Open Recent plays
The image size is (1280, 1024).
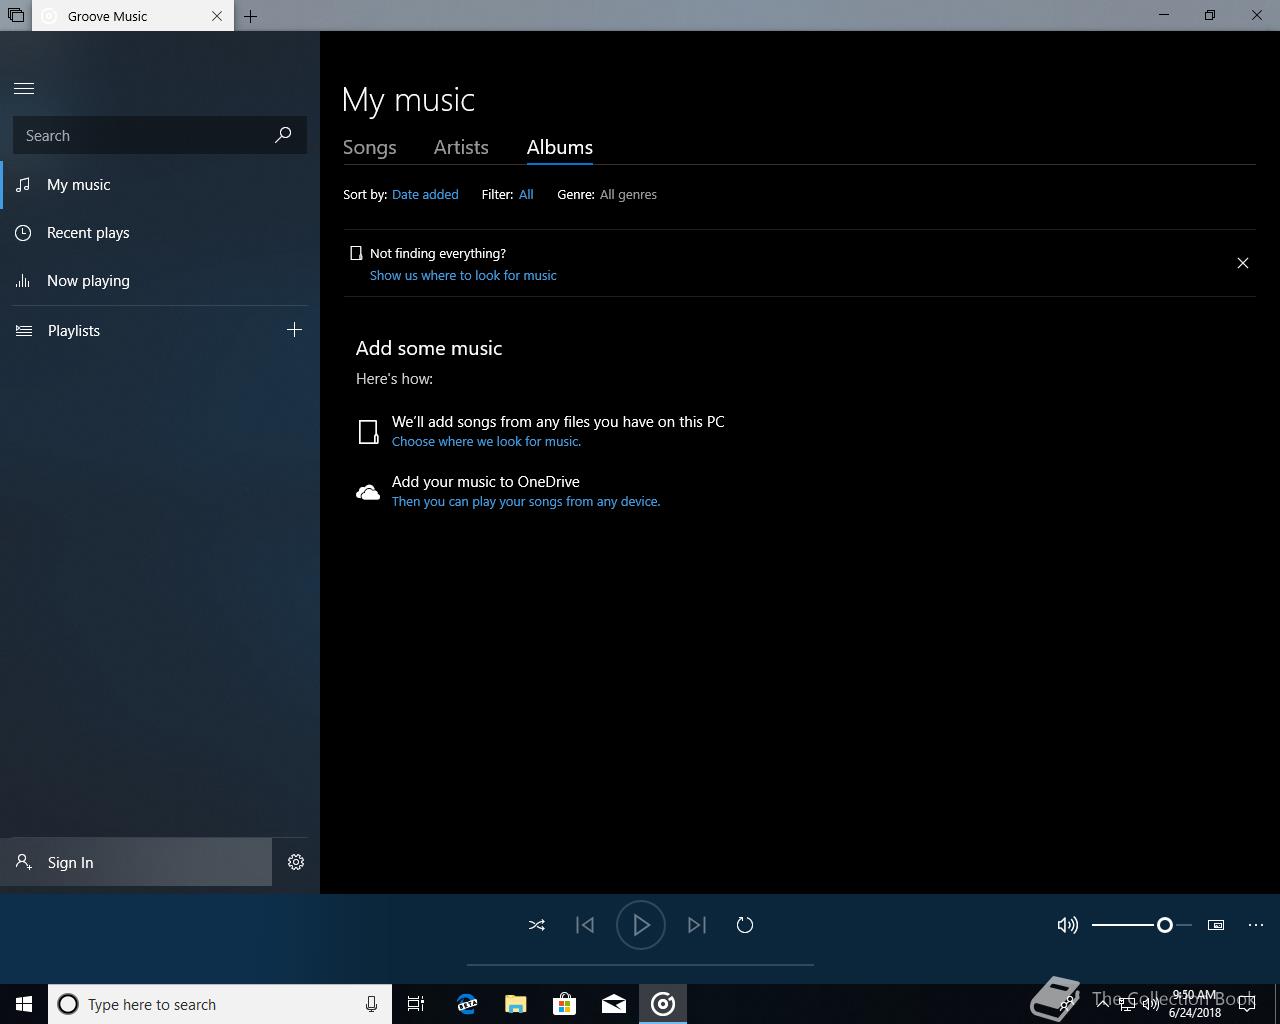160,233
